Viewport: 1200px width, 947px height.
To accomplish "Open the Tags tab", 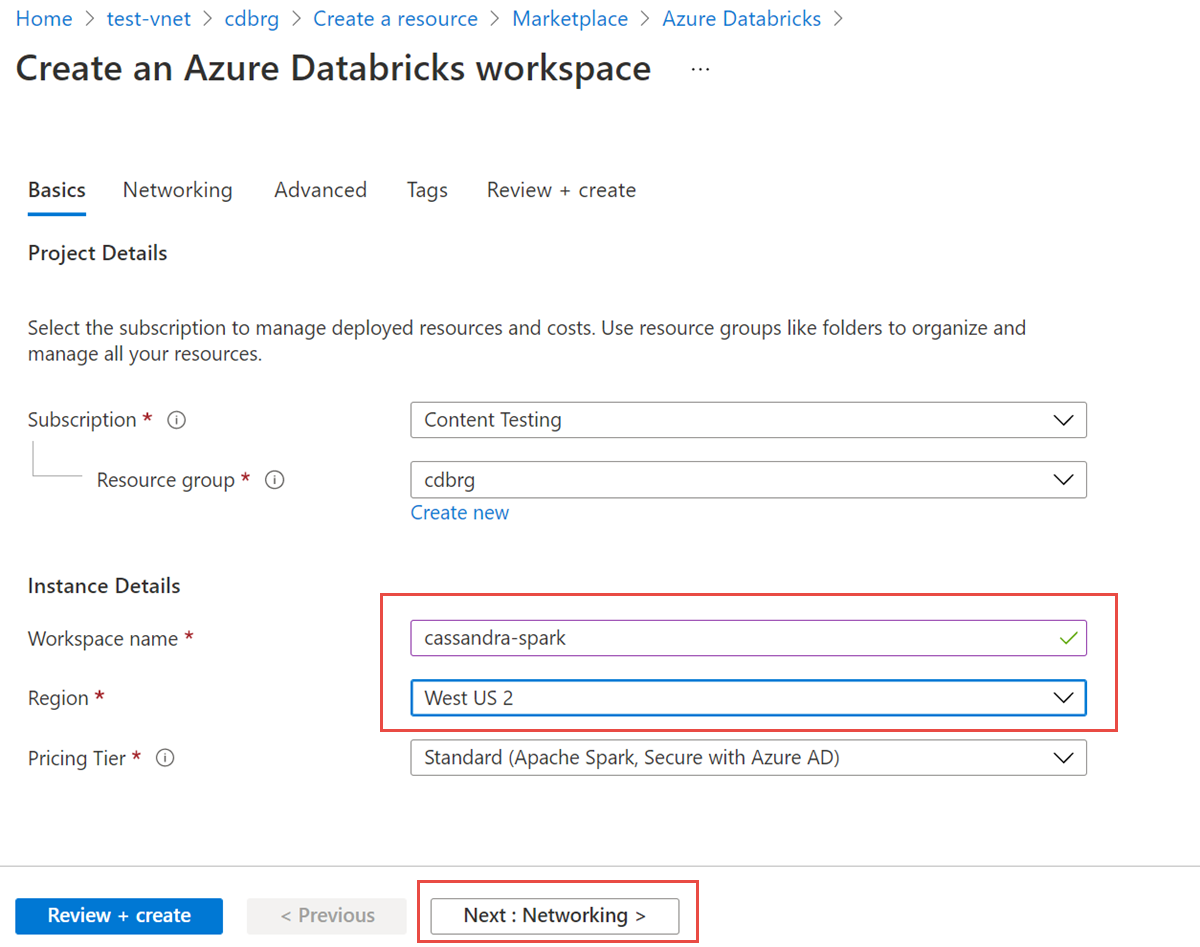I will [x=427, y=190].
